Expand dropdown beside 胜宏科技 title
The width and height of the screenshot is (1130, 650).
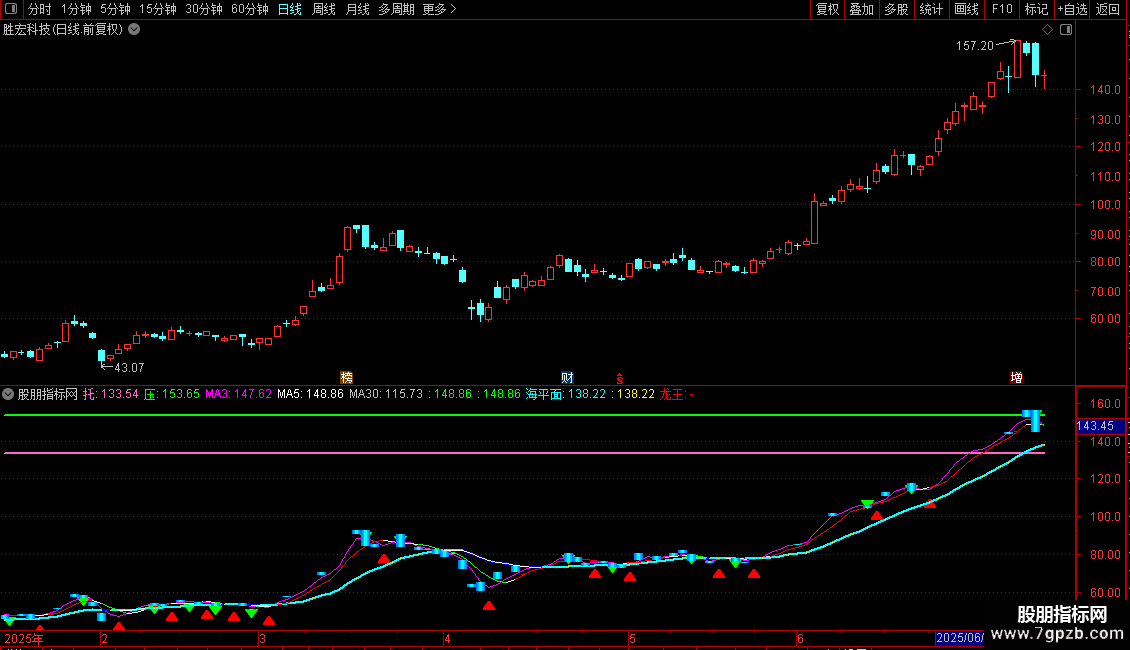tap(134, 29)
